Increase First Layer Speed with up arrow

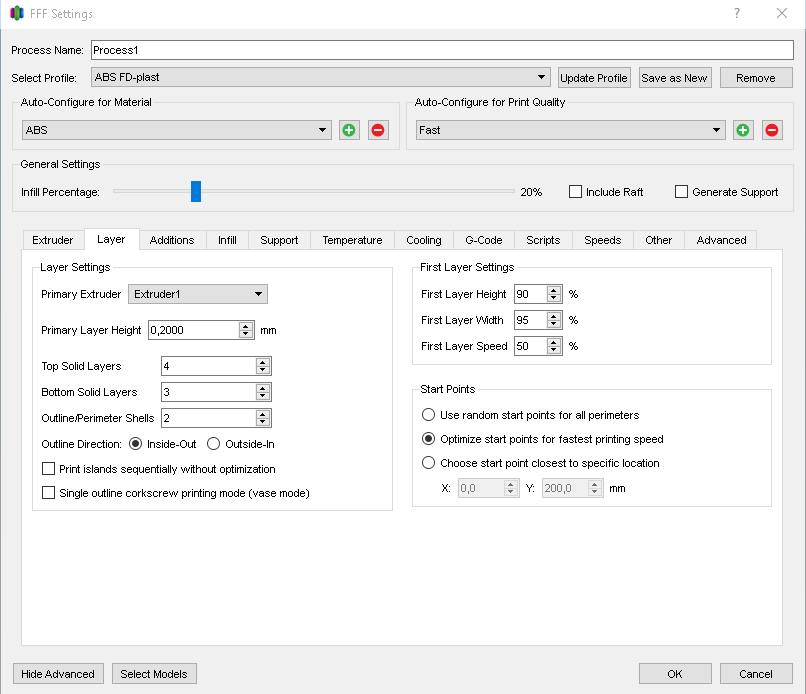coord(554,342)
